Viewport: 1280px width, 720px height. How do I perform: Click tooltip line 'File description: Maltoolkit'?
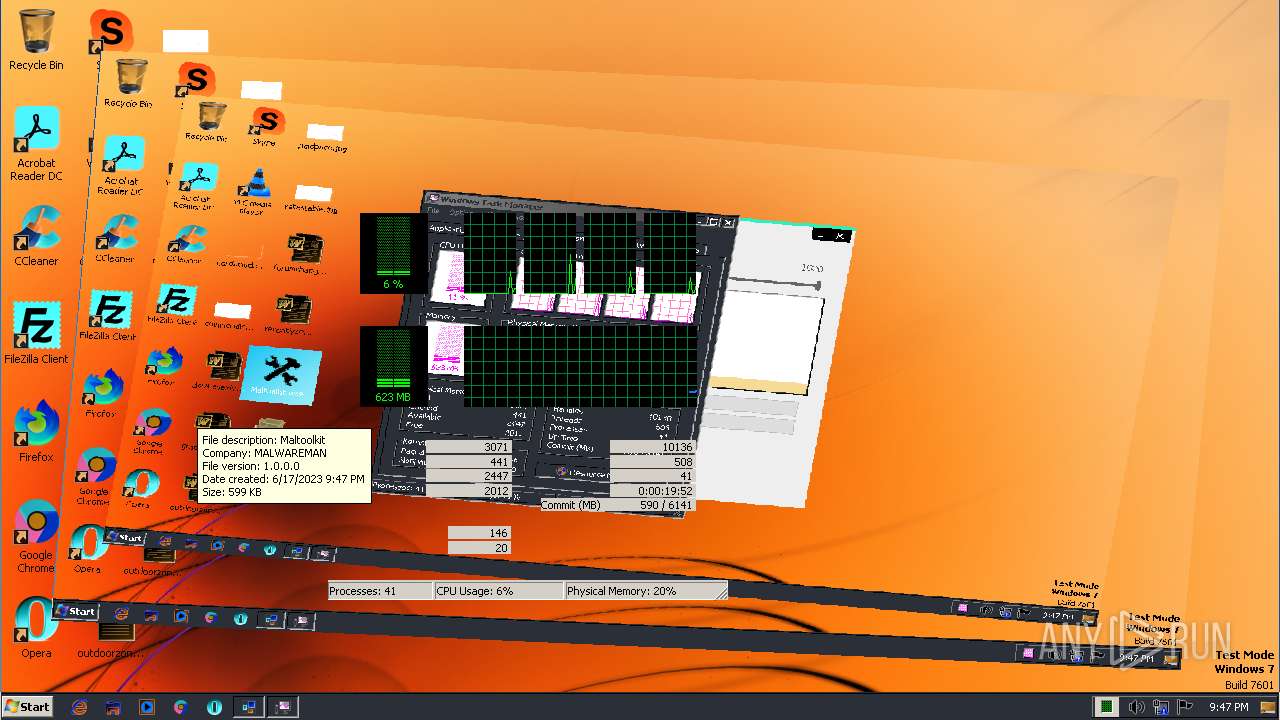point(263,440)
